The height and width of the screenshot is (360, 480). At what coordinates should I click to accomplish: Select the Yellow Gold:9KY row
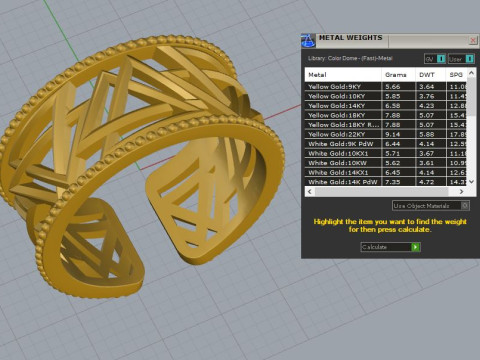(x=386, y=87)
